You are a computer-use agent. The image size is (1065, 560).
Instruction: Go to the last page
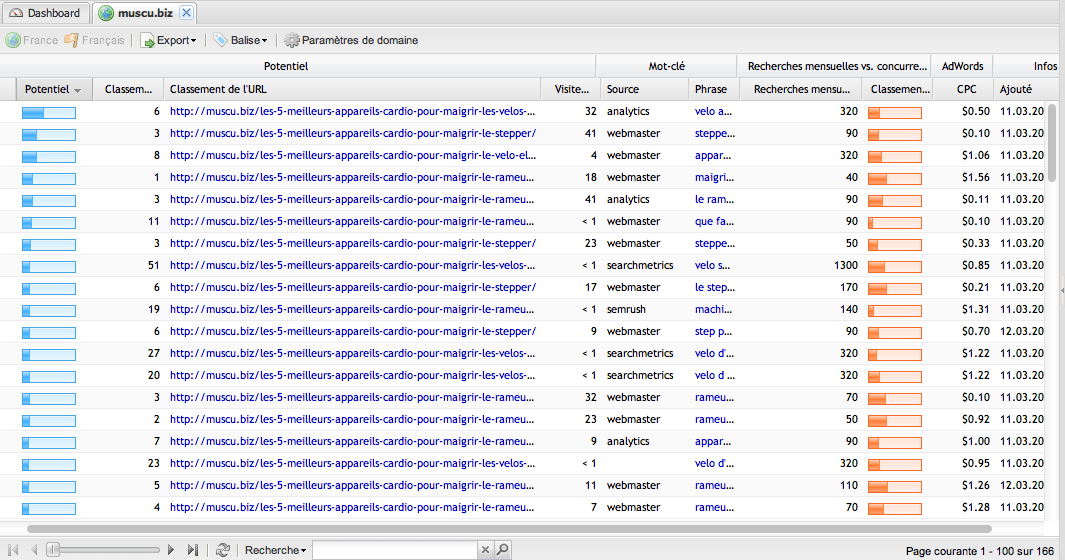(193, 550)
